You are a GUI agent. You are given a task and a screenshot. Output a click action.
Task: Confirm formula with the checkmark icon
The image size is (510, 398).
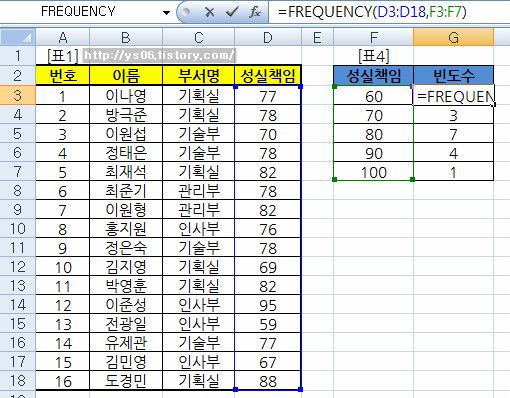(232, 12)
